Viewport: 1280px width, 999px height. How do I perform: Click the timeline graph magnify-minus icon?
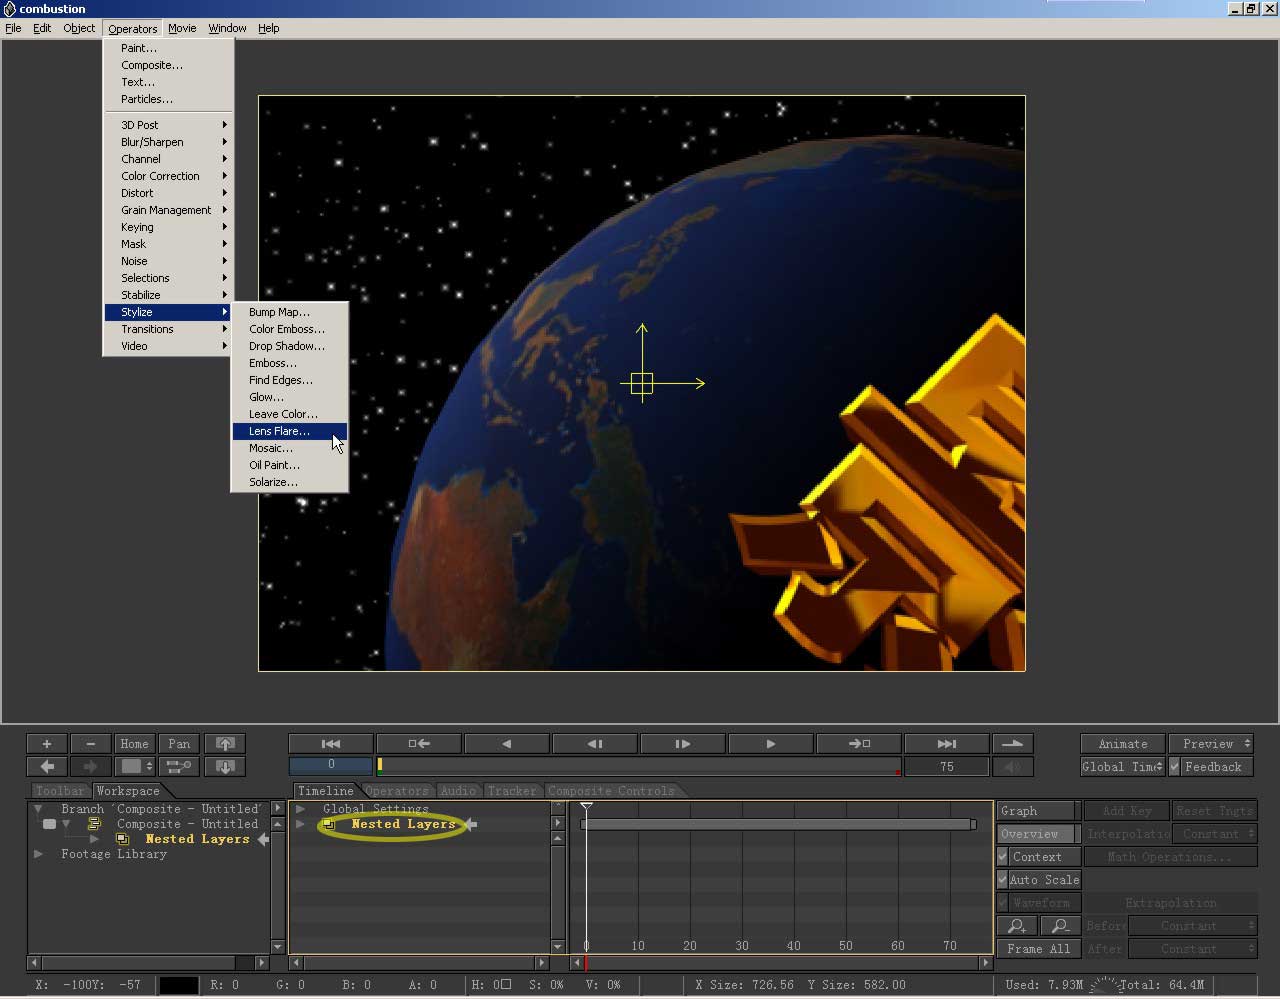coord(1060,926)
